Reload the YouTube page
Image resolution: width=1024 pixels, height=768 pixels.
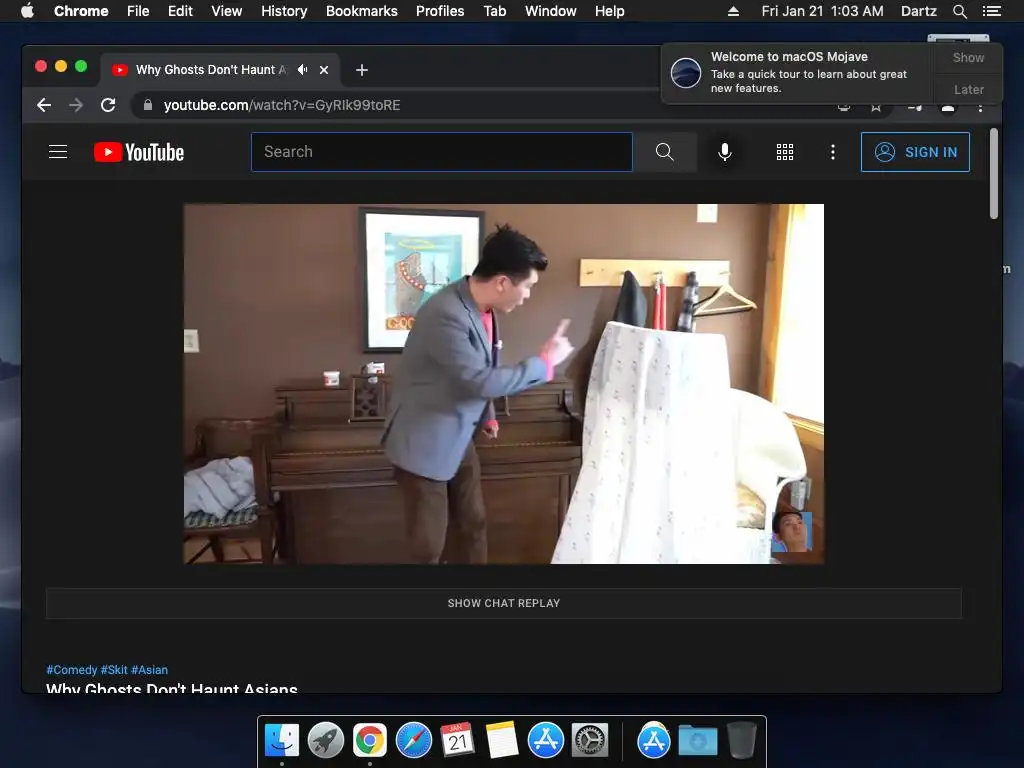point(108,105)
